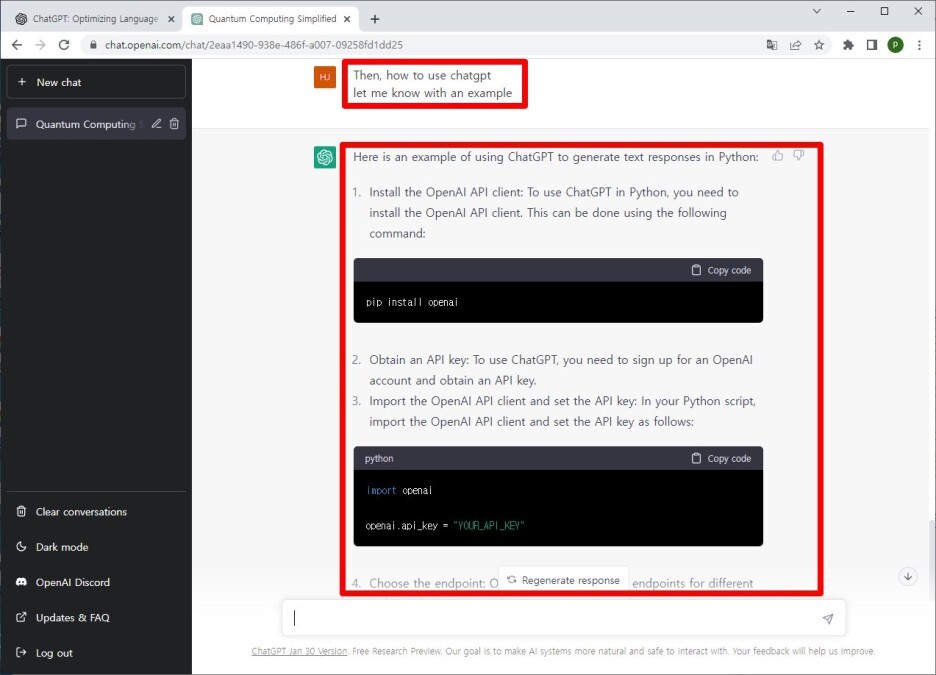Delete the Quantum Computing chat with trash icon
This screenshot has height=675, width=936.
(174, 124)
